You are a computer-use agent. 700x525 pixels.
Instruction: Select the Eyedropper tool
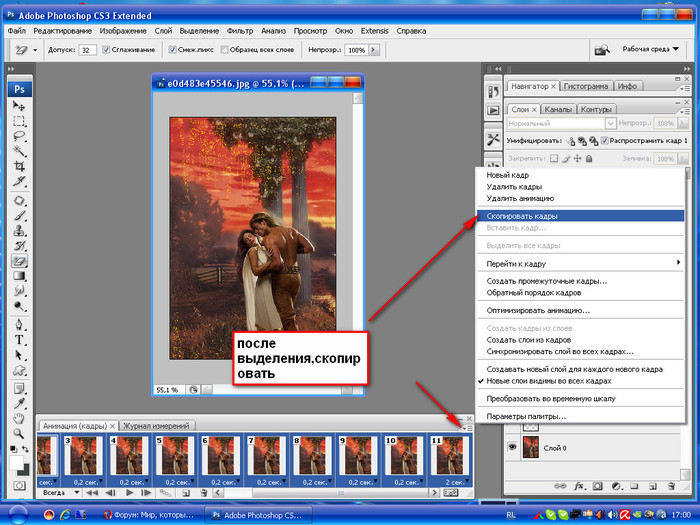19,404
